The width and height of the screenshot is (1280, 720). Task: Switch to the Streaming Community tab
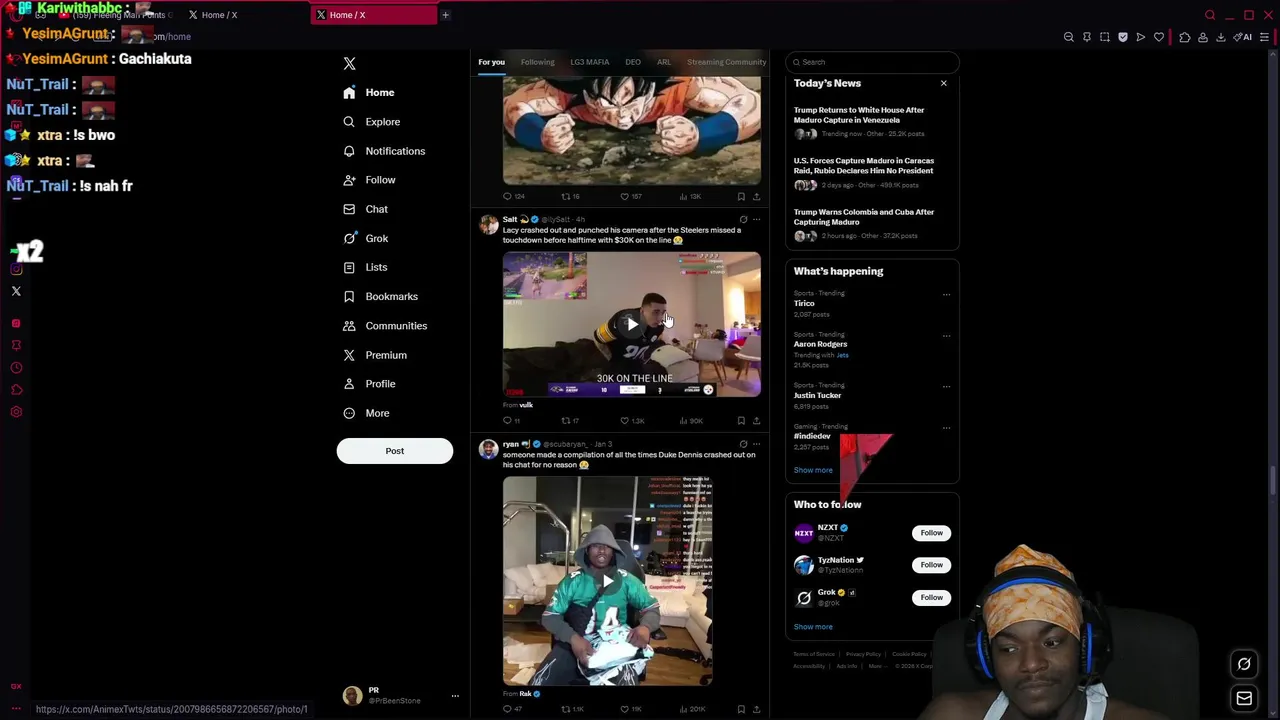click(x=726, y=62)
